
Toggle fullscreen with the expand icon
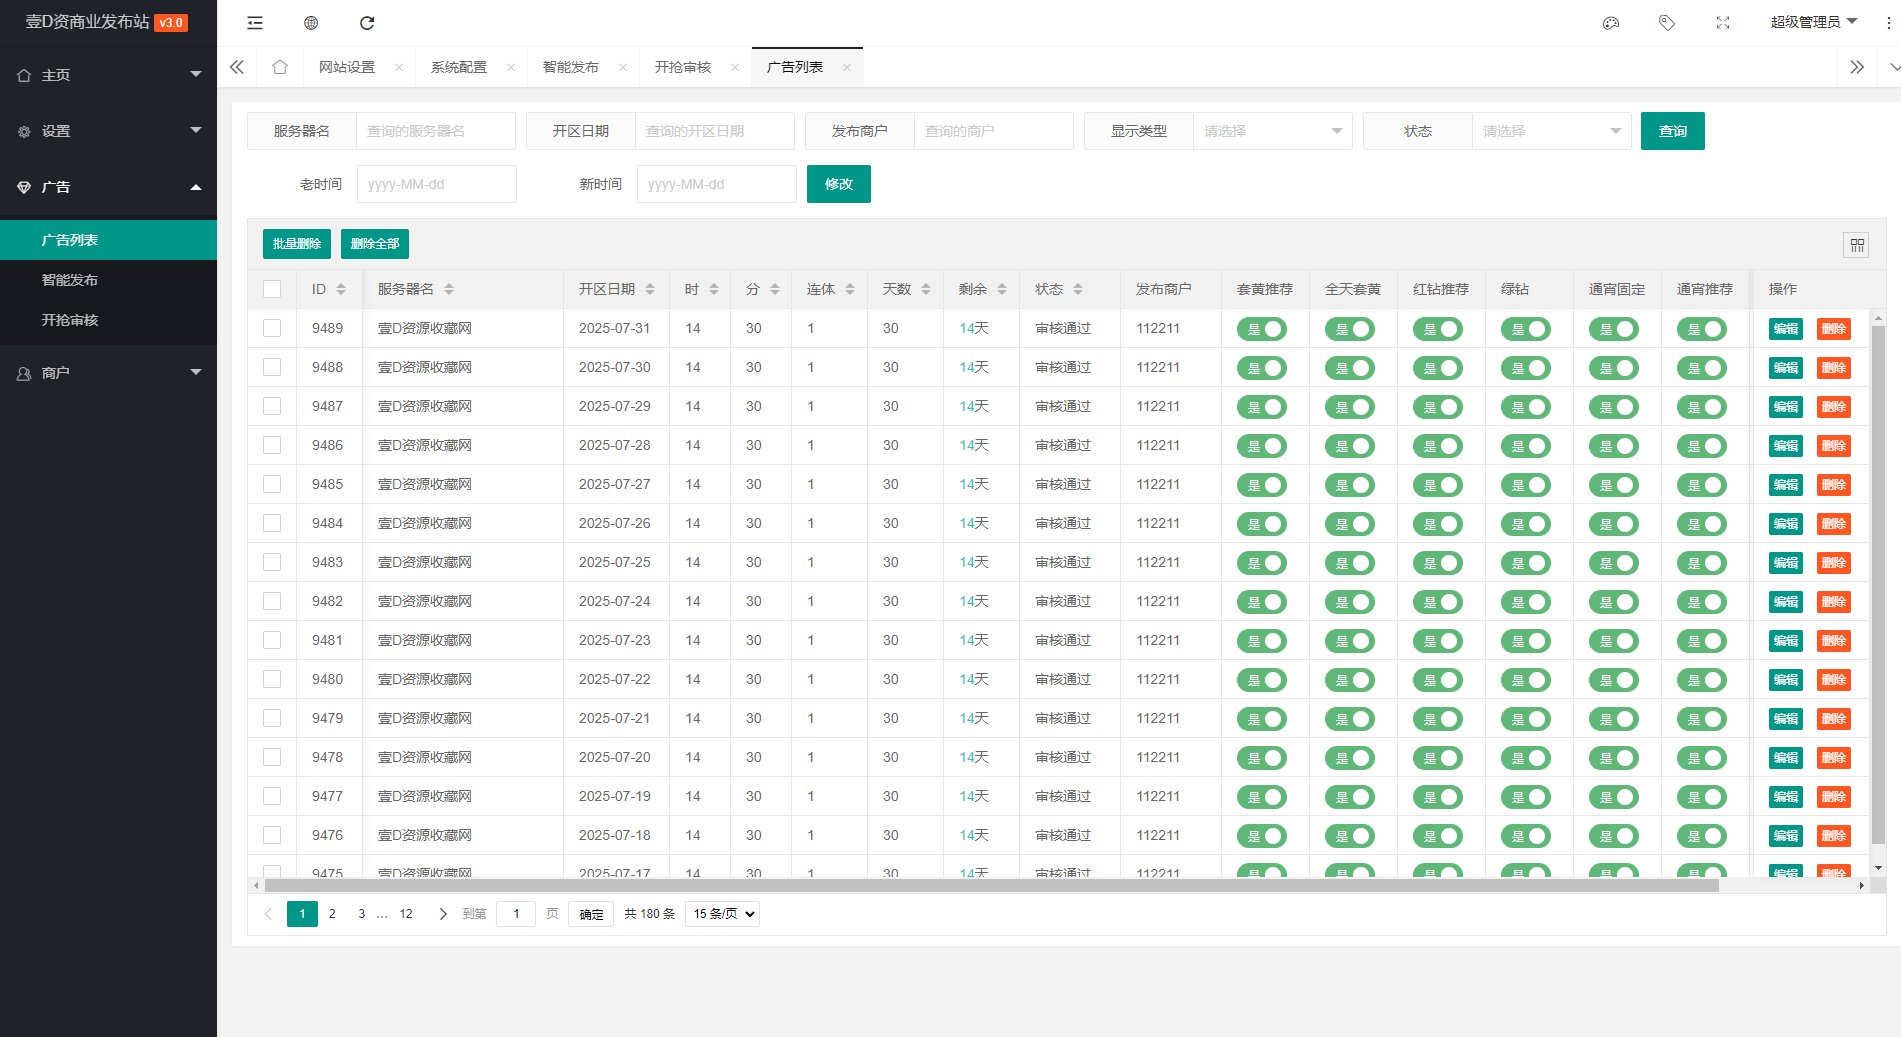(x=1723, y=22)
